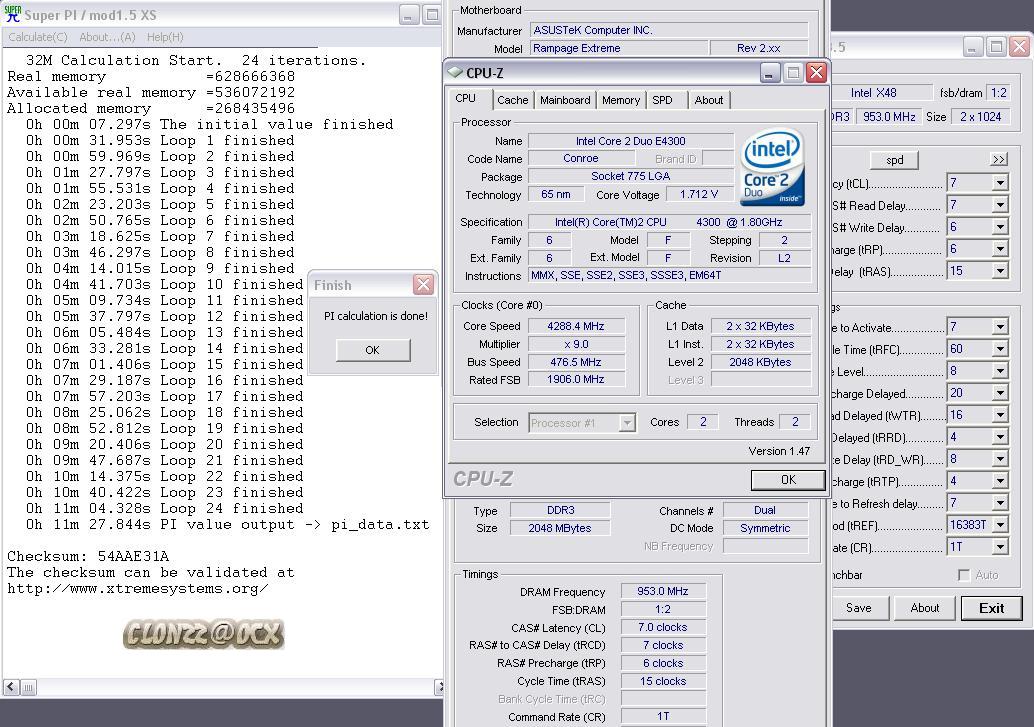1034x727 pixels.
Task: Open the tRTP dropdown showing 4
Action: pyautogui.click(x=1000, y=481)
